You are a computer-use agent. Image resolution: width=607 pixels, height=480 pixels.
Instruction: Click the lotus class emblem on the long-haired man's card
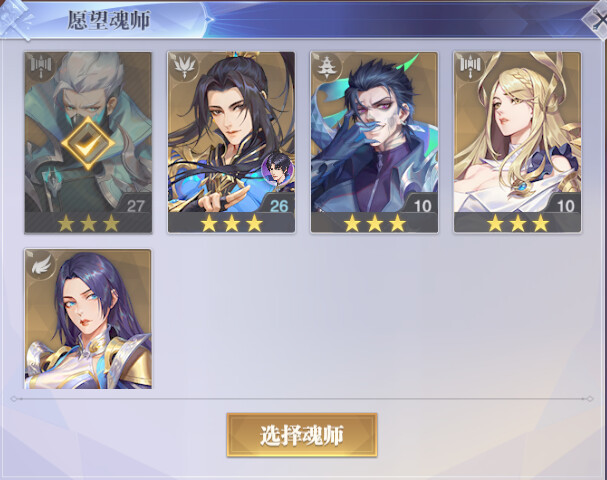tap(184, 66)
